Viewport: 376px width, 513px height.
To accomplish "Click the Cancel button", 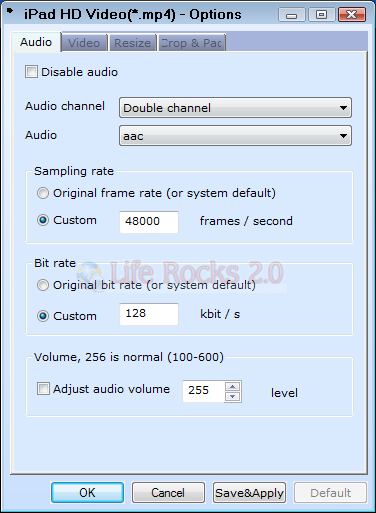I will (168, 492).
